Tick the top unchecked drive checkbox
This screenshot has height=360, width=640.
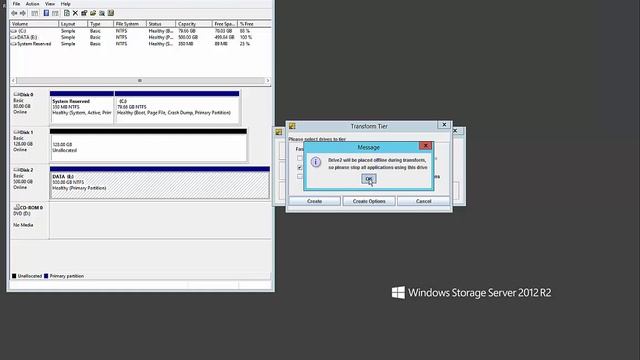point(300,158)
